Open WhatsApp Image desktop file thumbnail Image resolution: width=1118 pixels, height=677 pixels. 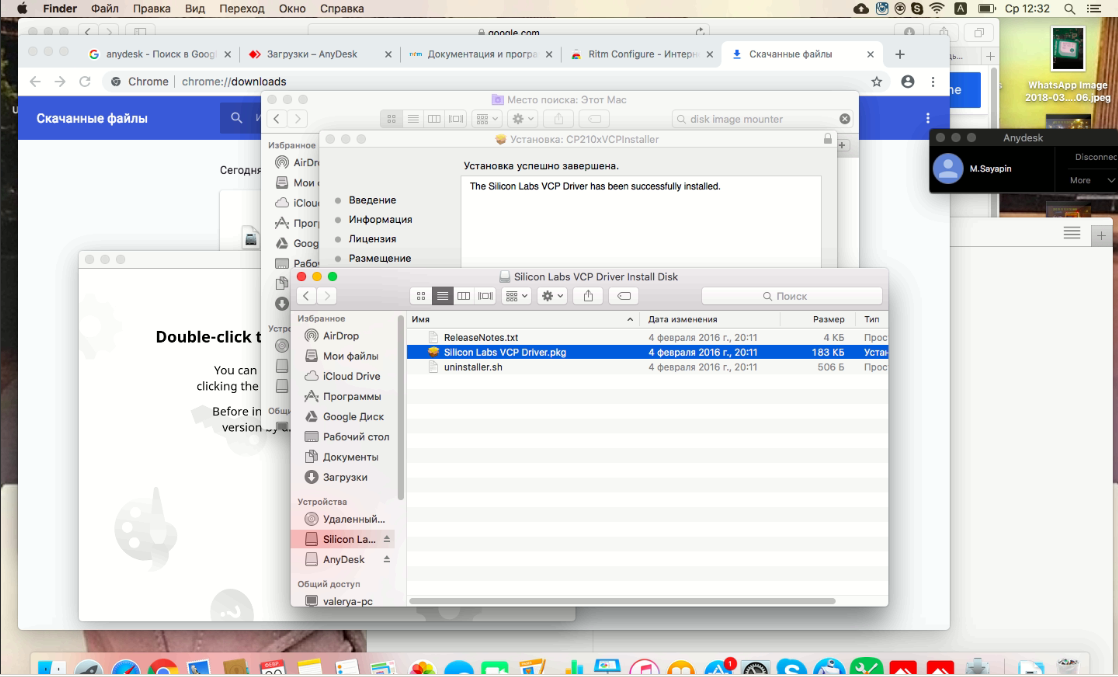tap(1067, 49)
